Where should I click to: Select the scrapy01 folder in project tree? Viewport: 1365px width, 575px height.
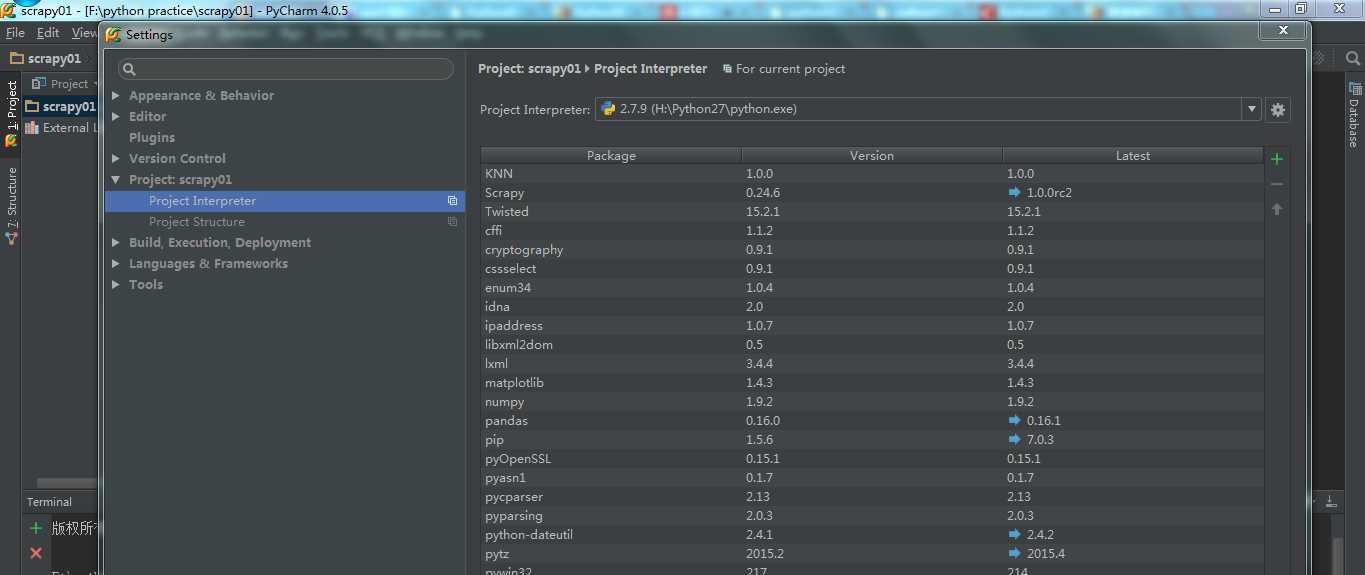(x=61, y=106)
